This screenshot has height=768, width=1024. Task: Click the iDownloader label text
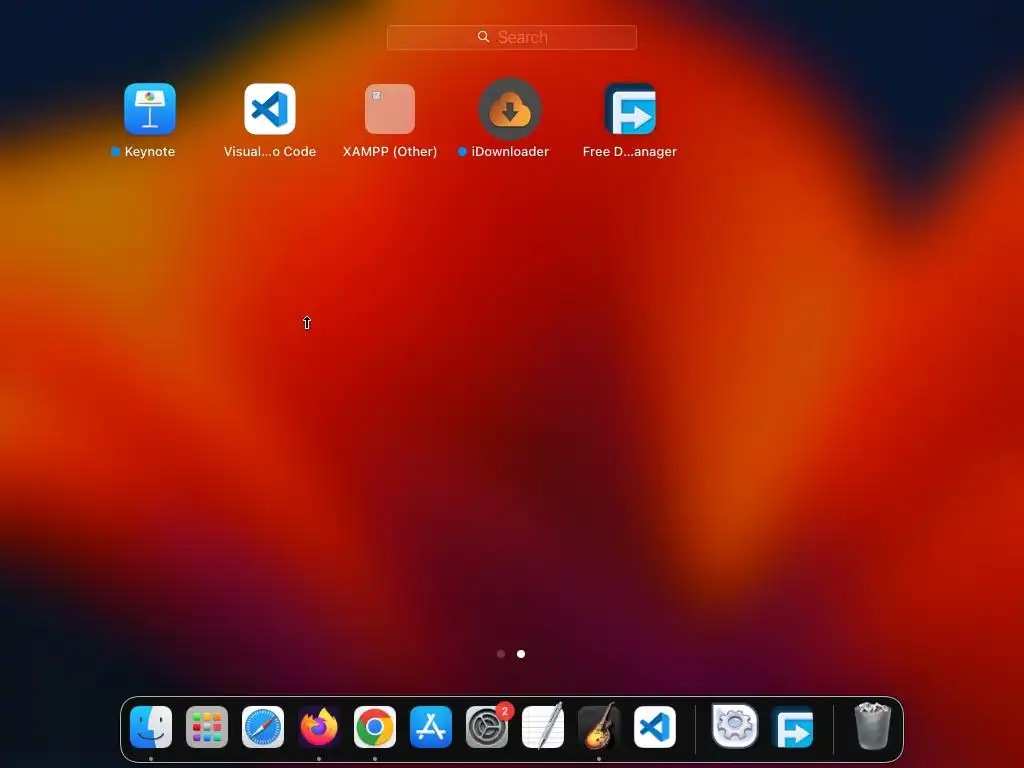point(510,152)
